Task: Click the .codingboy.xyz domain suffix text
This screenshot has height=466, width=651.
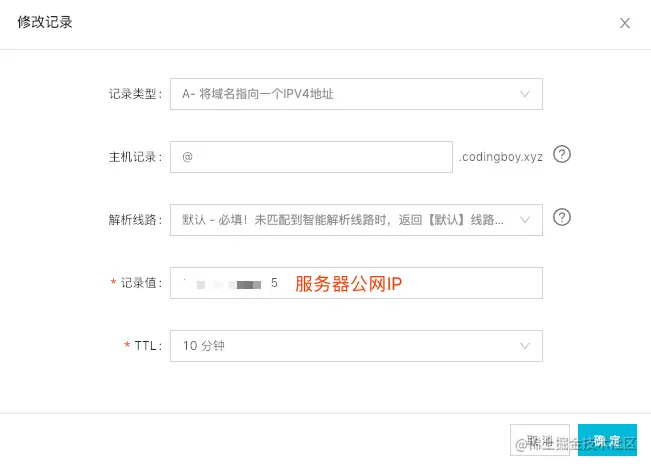Action: [501, 157]
